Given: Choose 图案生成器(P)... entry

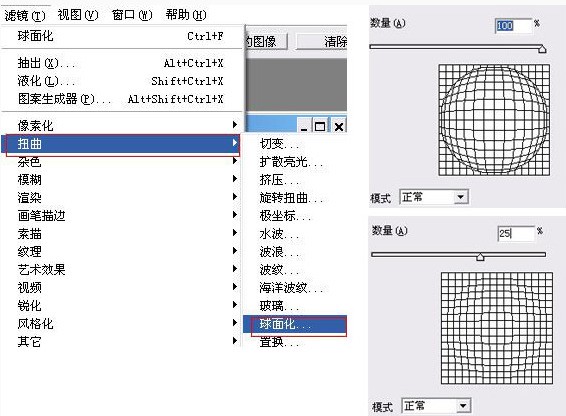Looking at the screenshot, I should pyautogui.click(x=121, y=99).
